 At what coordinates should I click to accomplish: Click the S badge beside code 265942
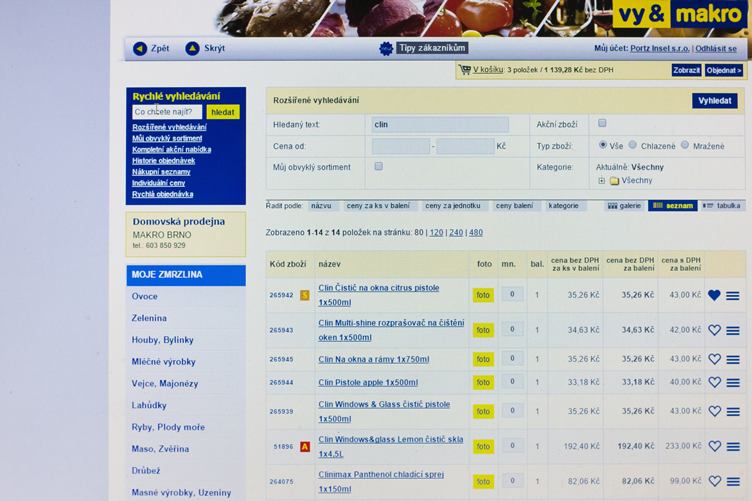(305, 295)
